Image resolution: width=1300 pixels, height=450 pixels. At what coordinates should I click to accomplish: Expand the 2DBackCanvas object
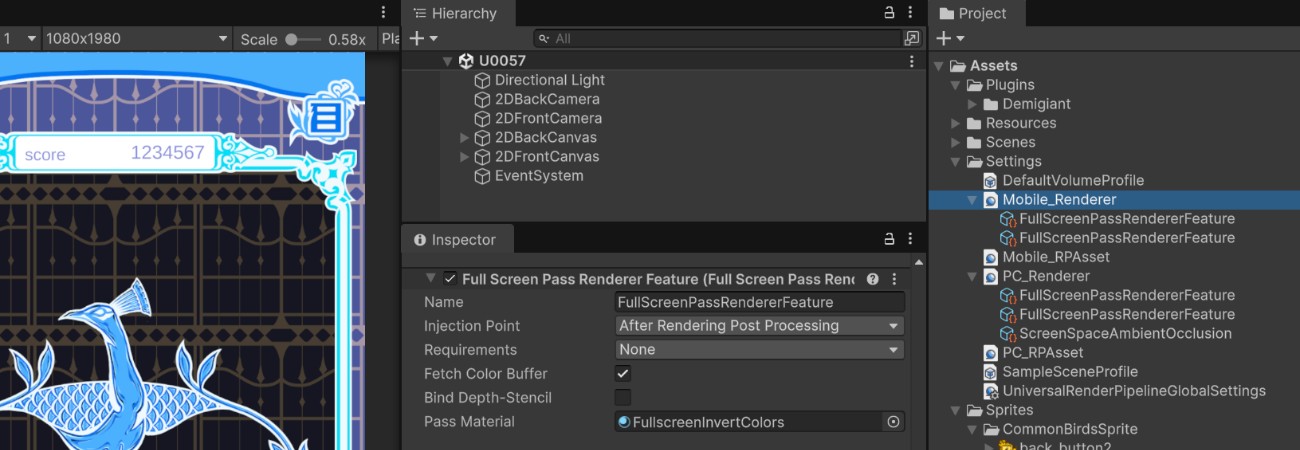click(464, 138)
